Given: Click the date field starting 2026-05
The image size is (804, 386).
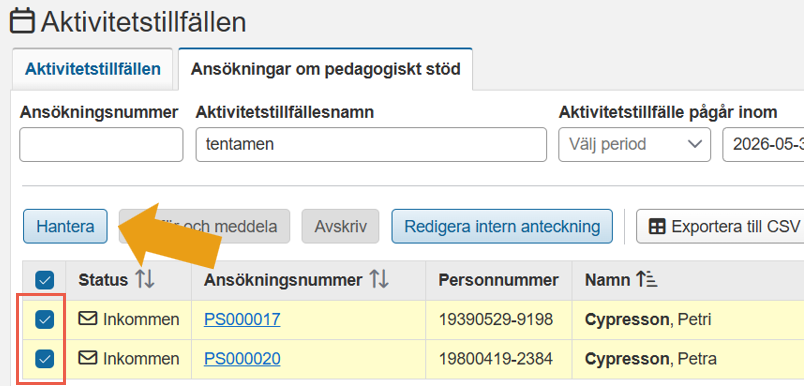Looking at the screenshot, I should pos(763,145).
